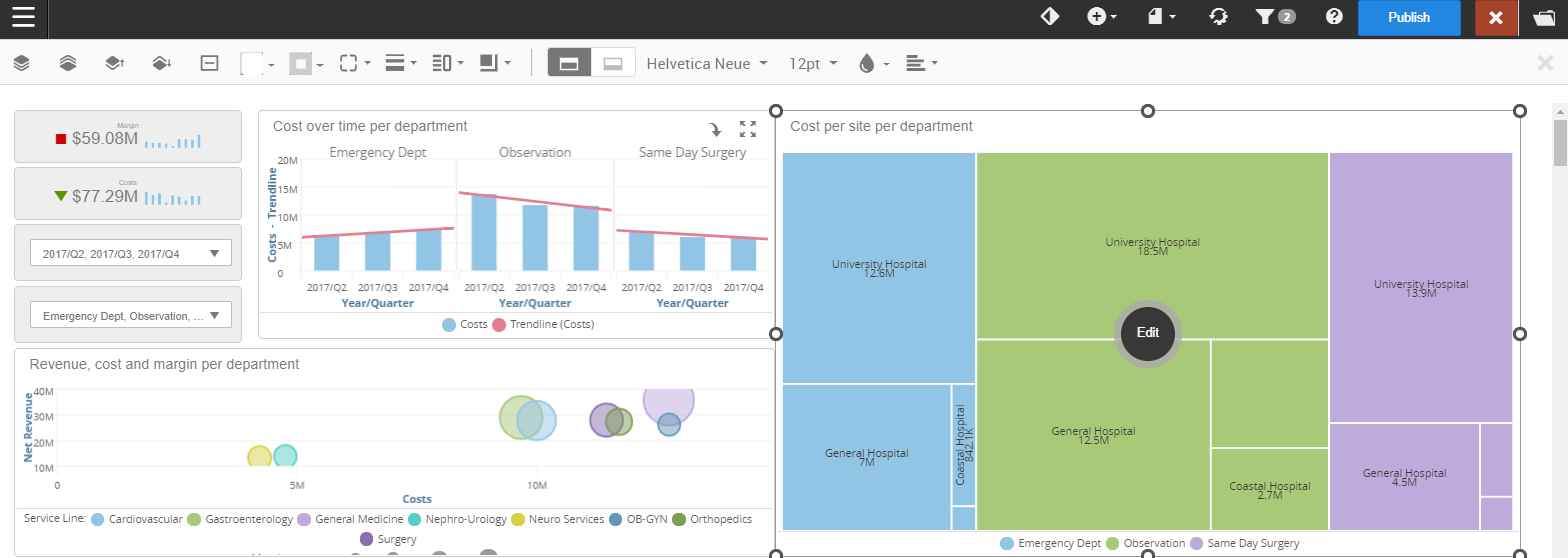Expand the Helvetica Neue font dropdown
Image resolution: width=1568 pixels, height=558 pixels.
coord(707,63)
